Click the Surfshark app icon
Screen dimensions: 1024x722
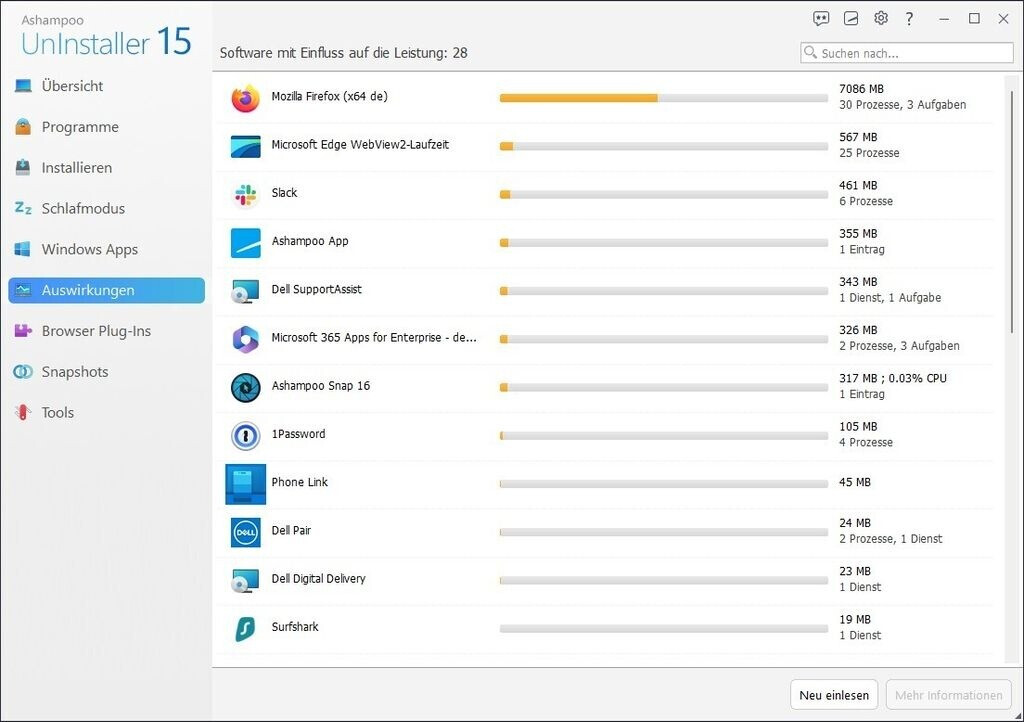(245, 628)
